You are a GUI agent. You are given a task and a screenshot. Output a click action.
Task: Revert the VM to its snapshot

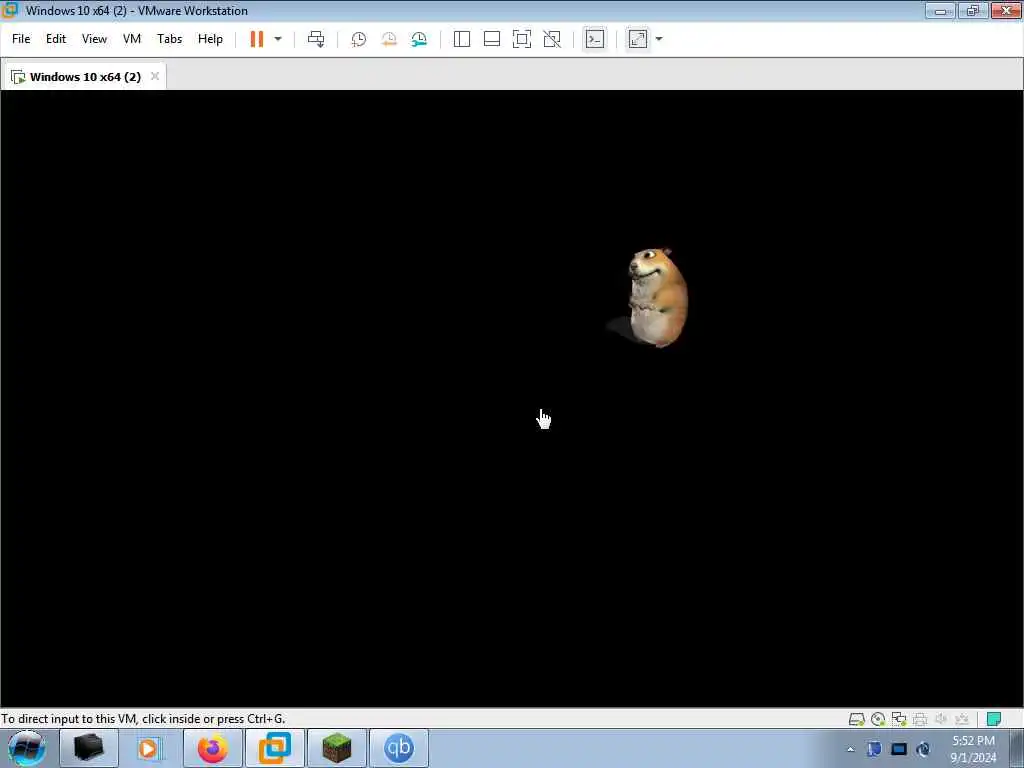click(389, 39)
